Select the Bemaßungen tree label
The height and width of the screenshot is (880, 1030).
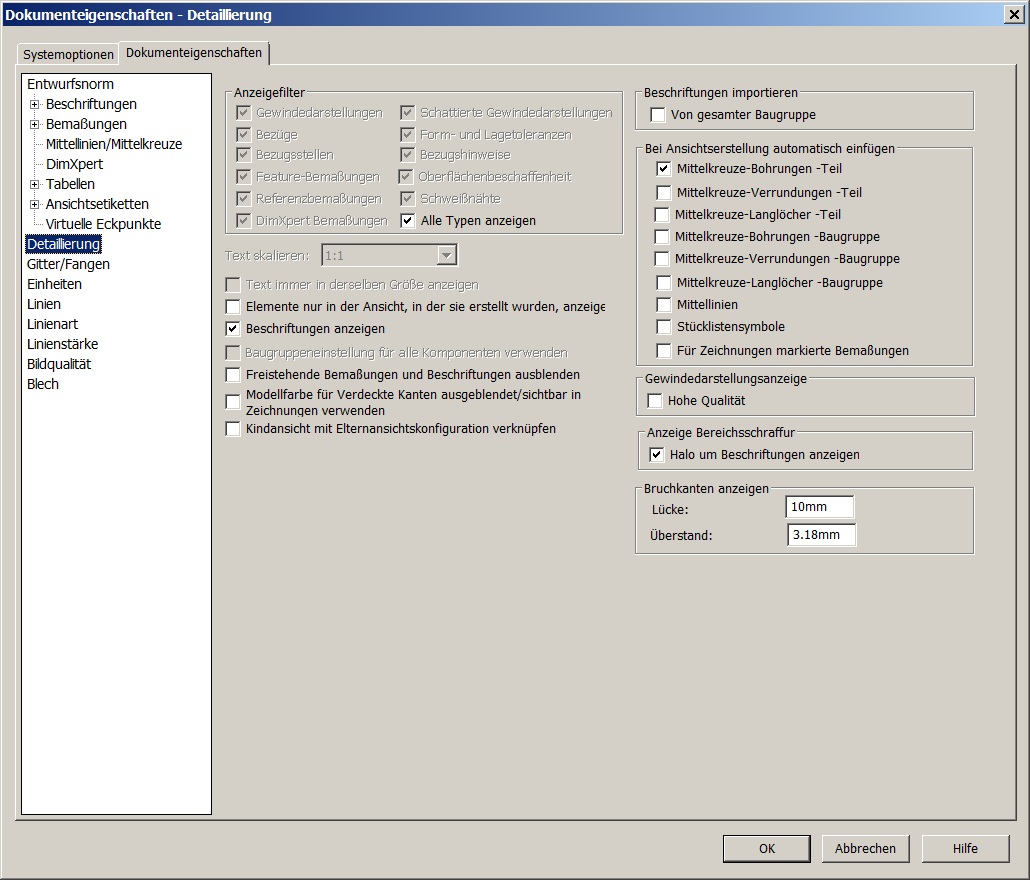coord(86,124)
